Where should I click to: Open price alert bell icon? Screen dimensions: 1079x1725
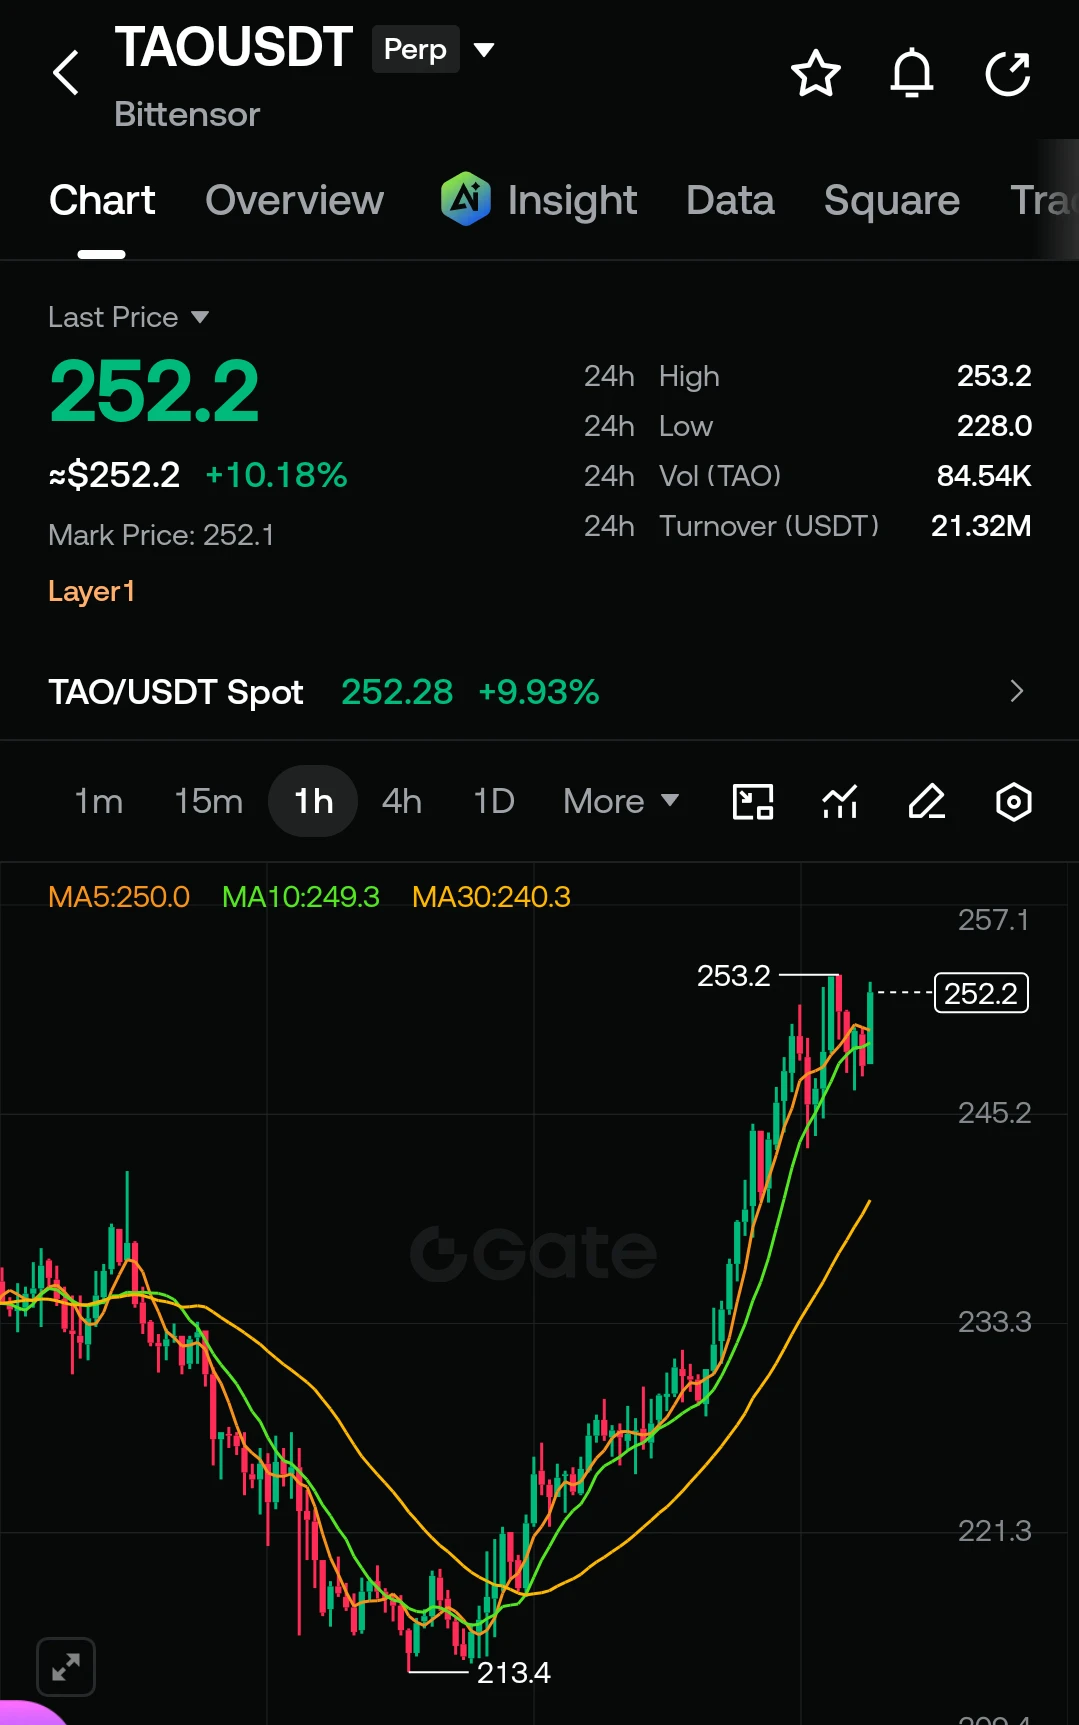[911, 73]
